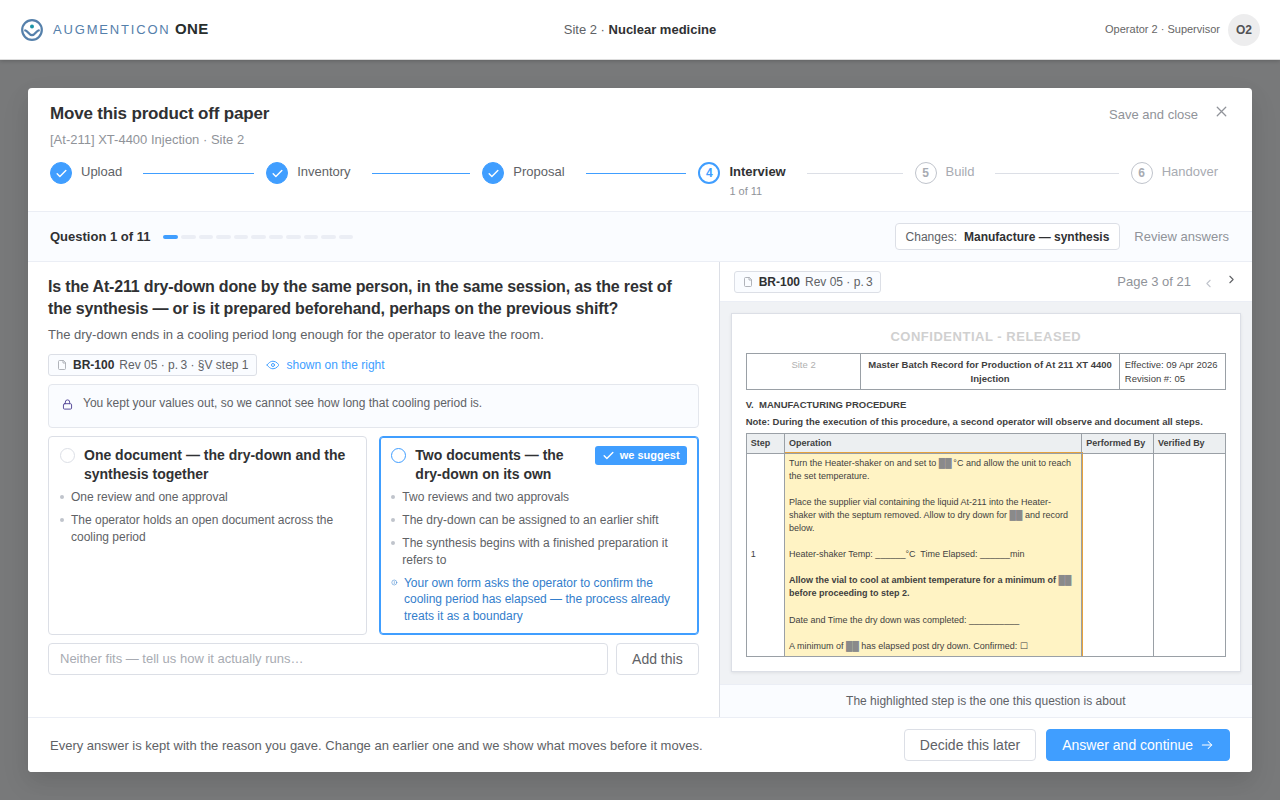
Task: Click Save and close
Action: click(x=1153, y=115)
